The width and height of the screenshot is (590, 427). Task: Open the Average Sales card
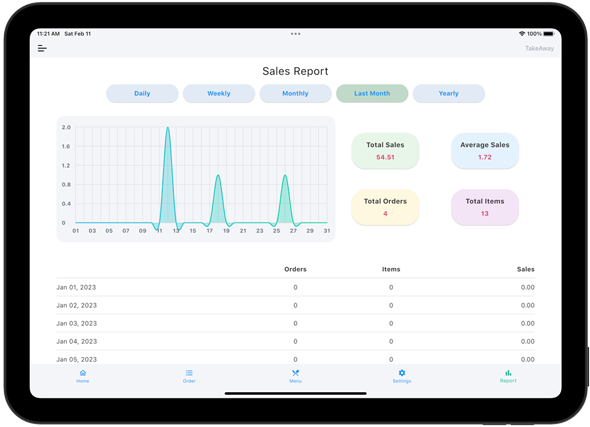tap(485, 150)
